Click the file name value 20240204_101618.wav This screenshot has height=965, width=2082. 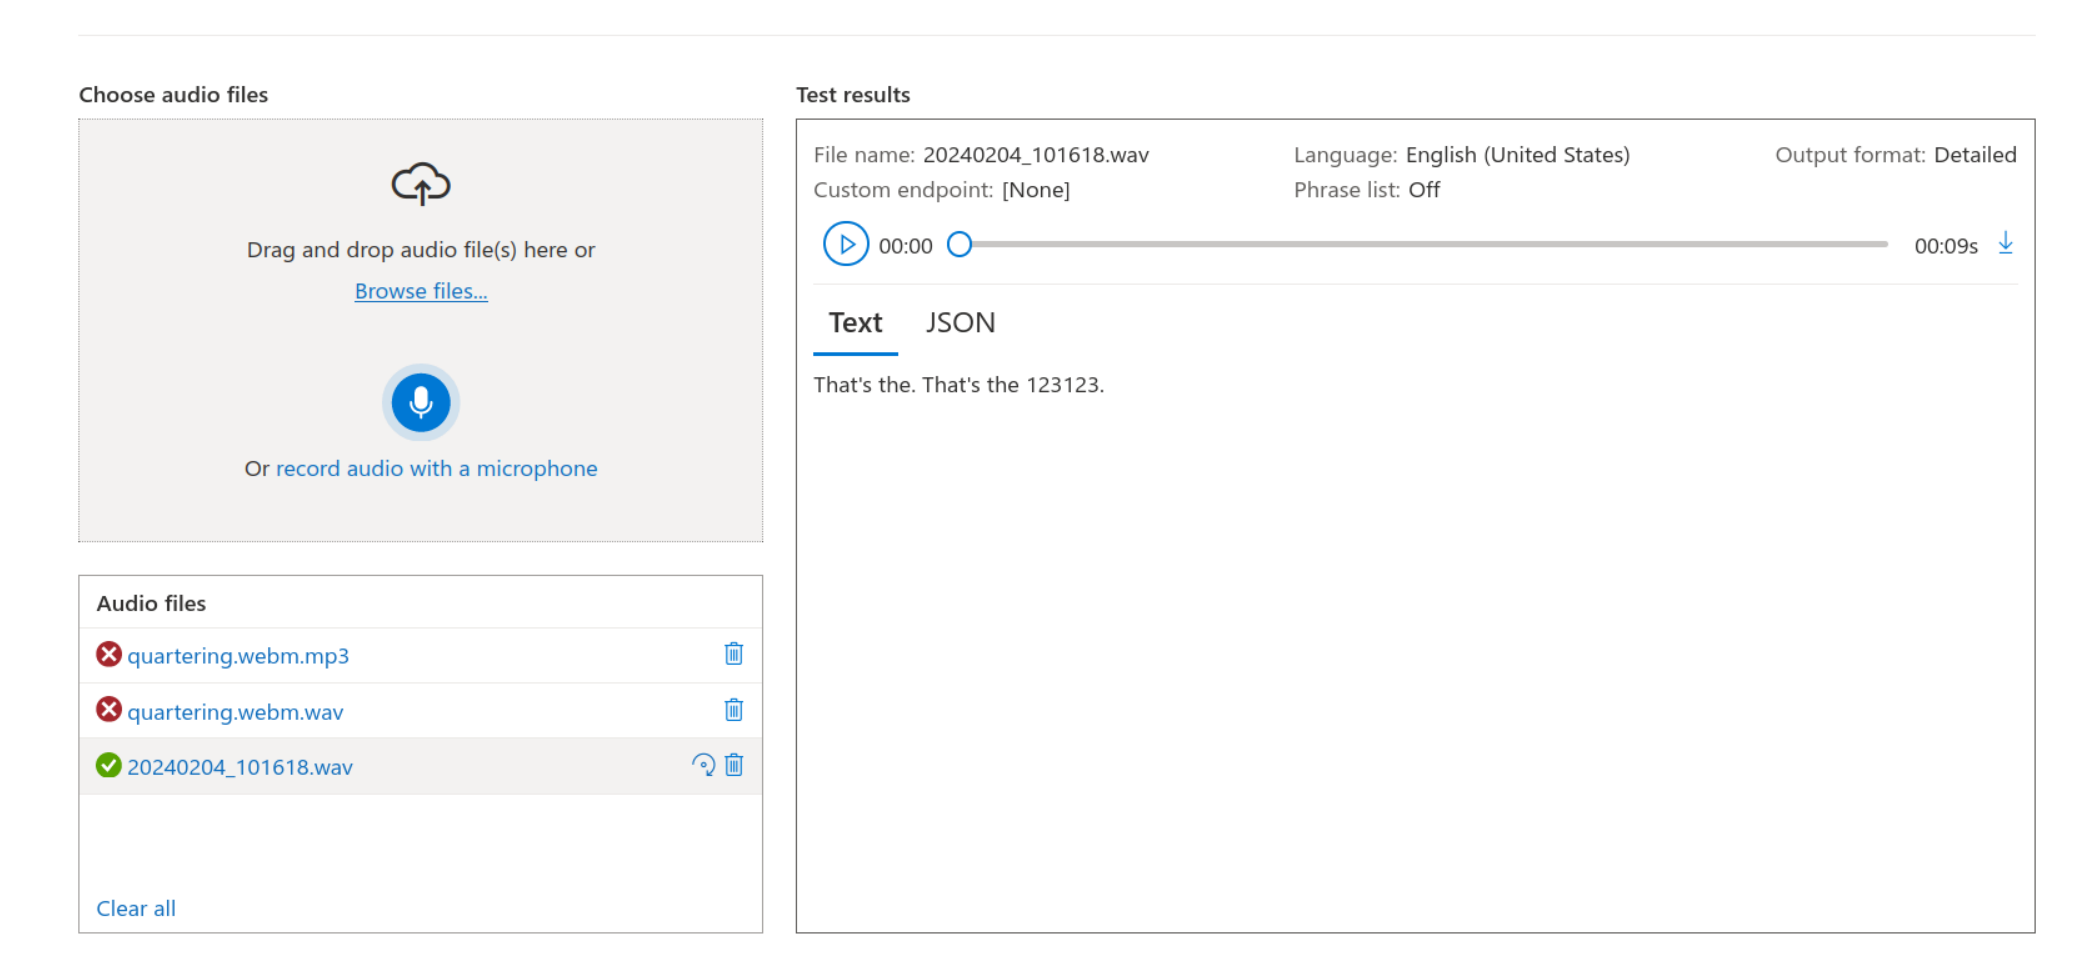(1036, 155)
